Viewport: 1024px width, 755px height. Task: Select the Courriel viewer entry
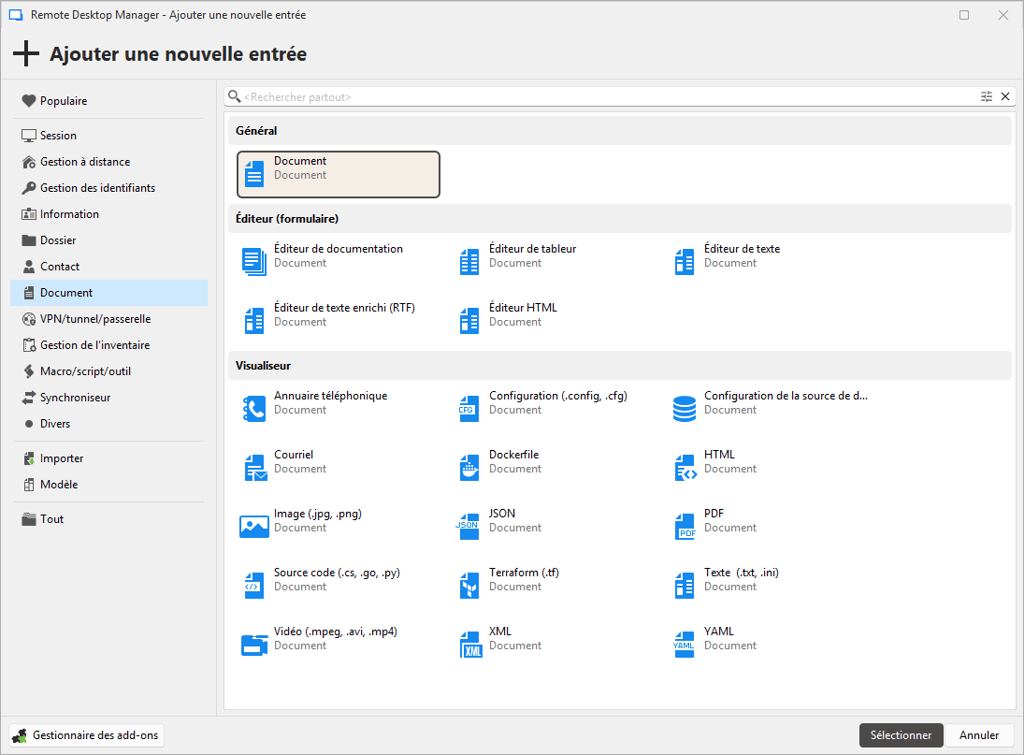coord(297,461)
